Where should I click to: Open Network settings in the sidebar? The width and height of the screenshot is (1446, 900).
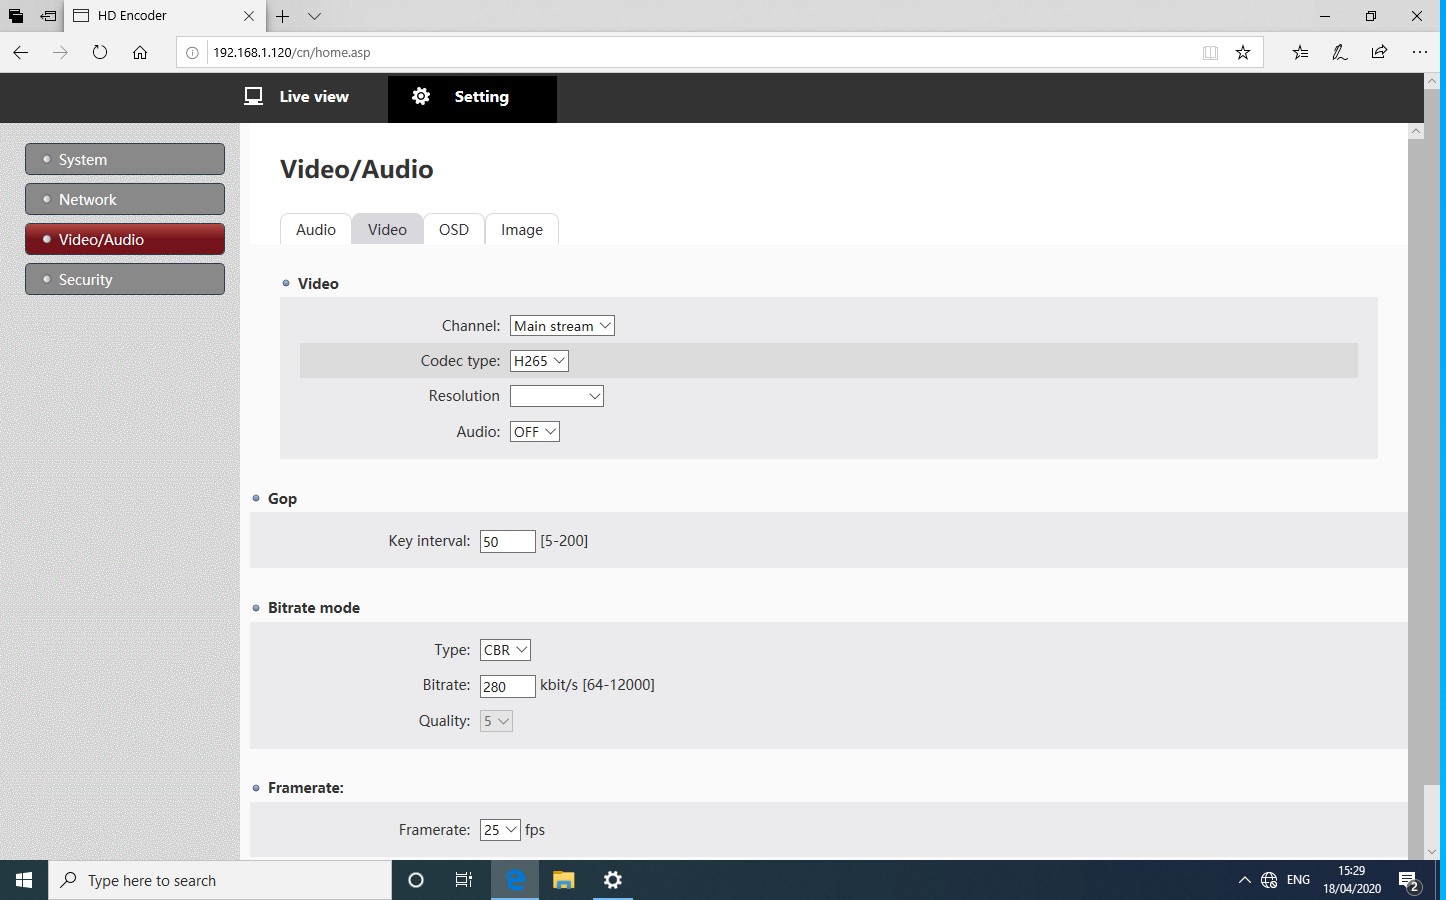tap(125, 199)
